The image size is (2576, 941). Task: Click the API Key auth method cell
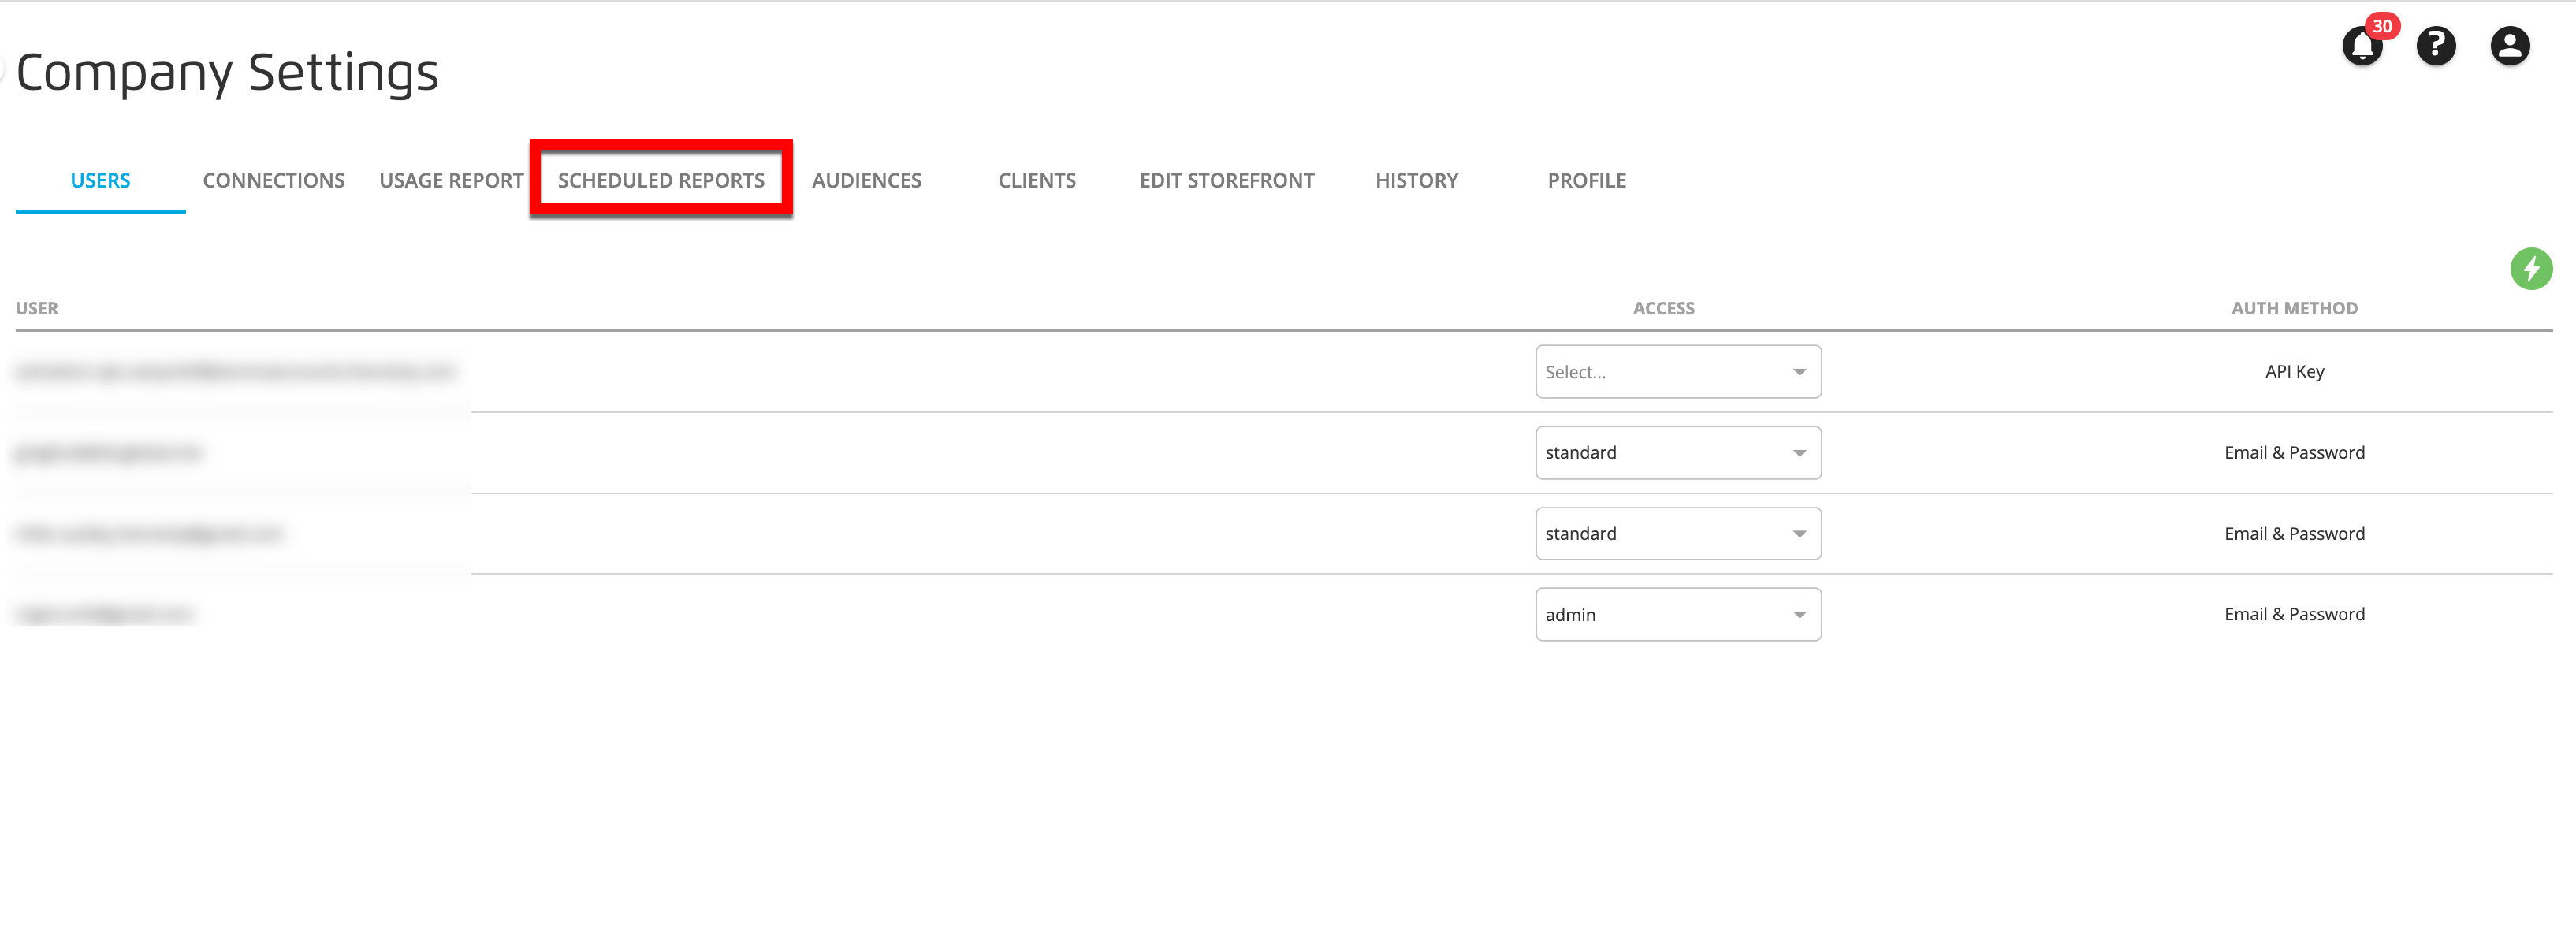[2294, 372]
